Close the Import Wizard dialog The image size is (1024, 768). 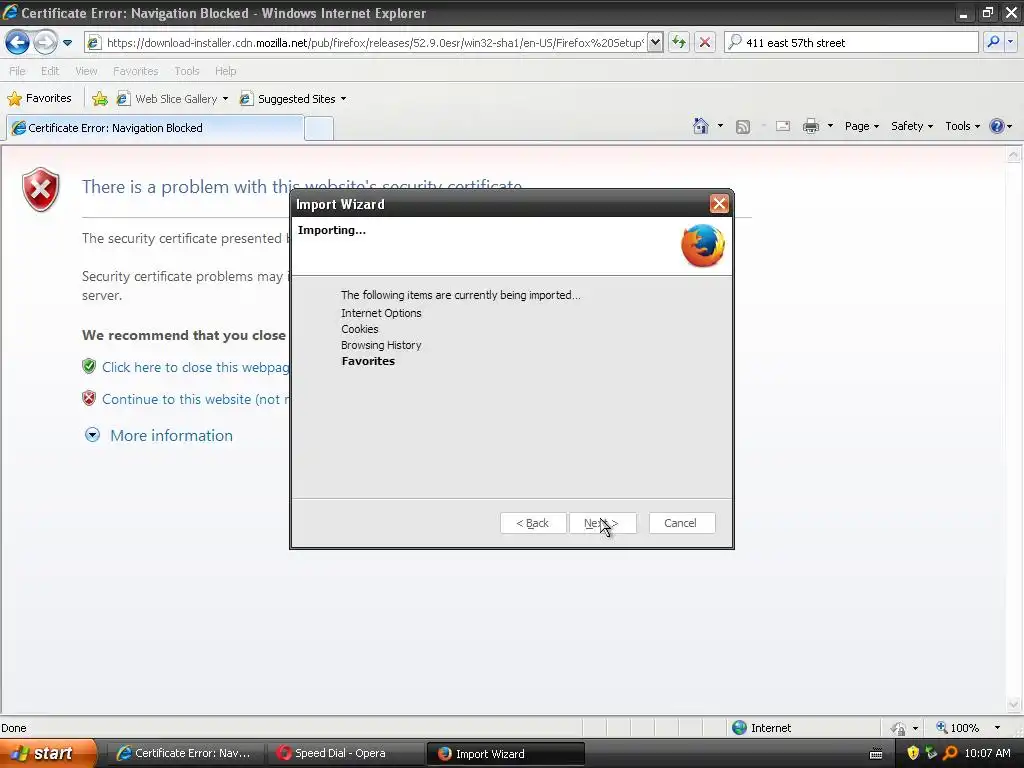719,204
